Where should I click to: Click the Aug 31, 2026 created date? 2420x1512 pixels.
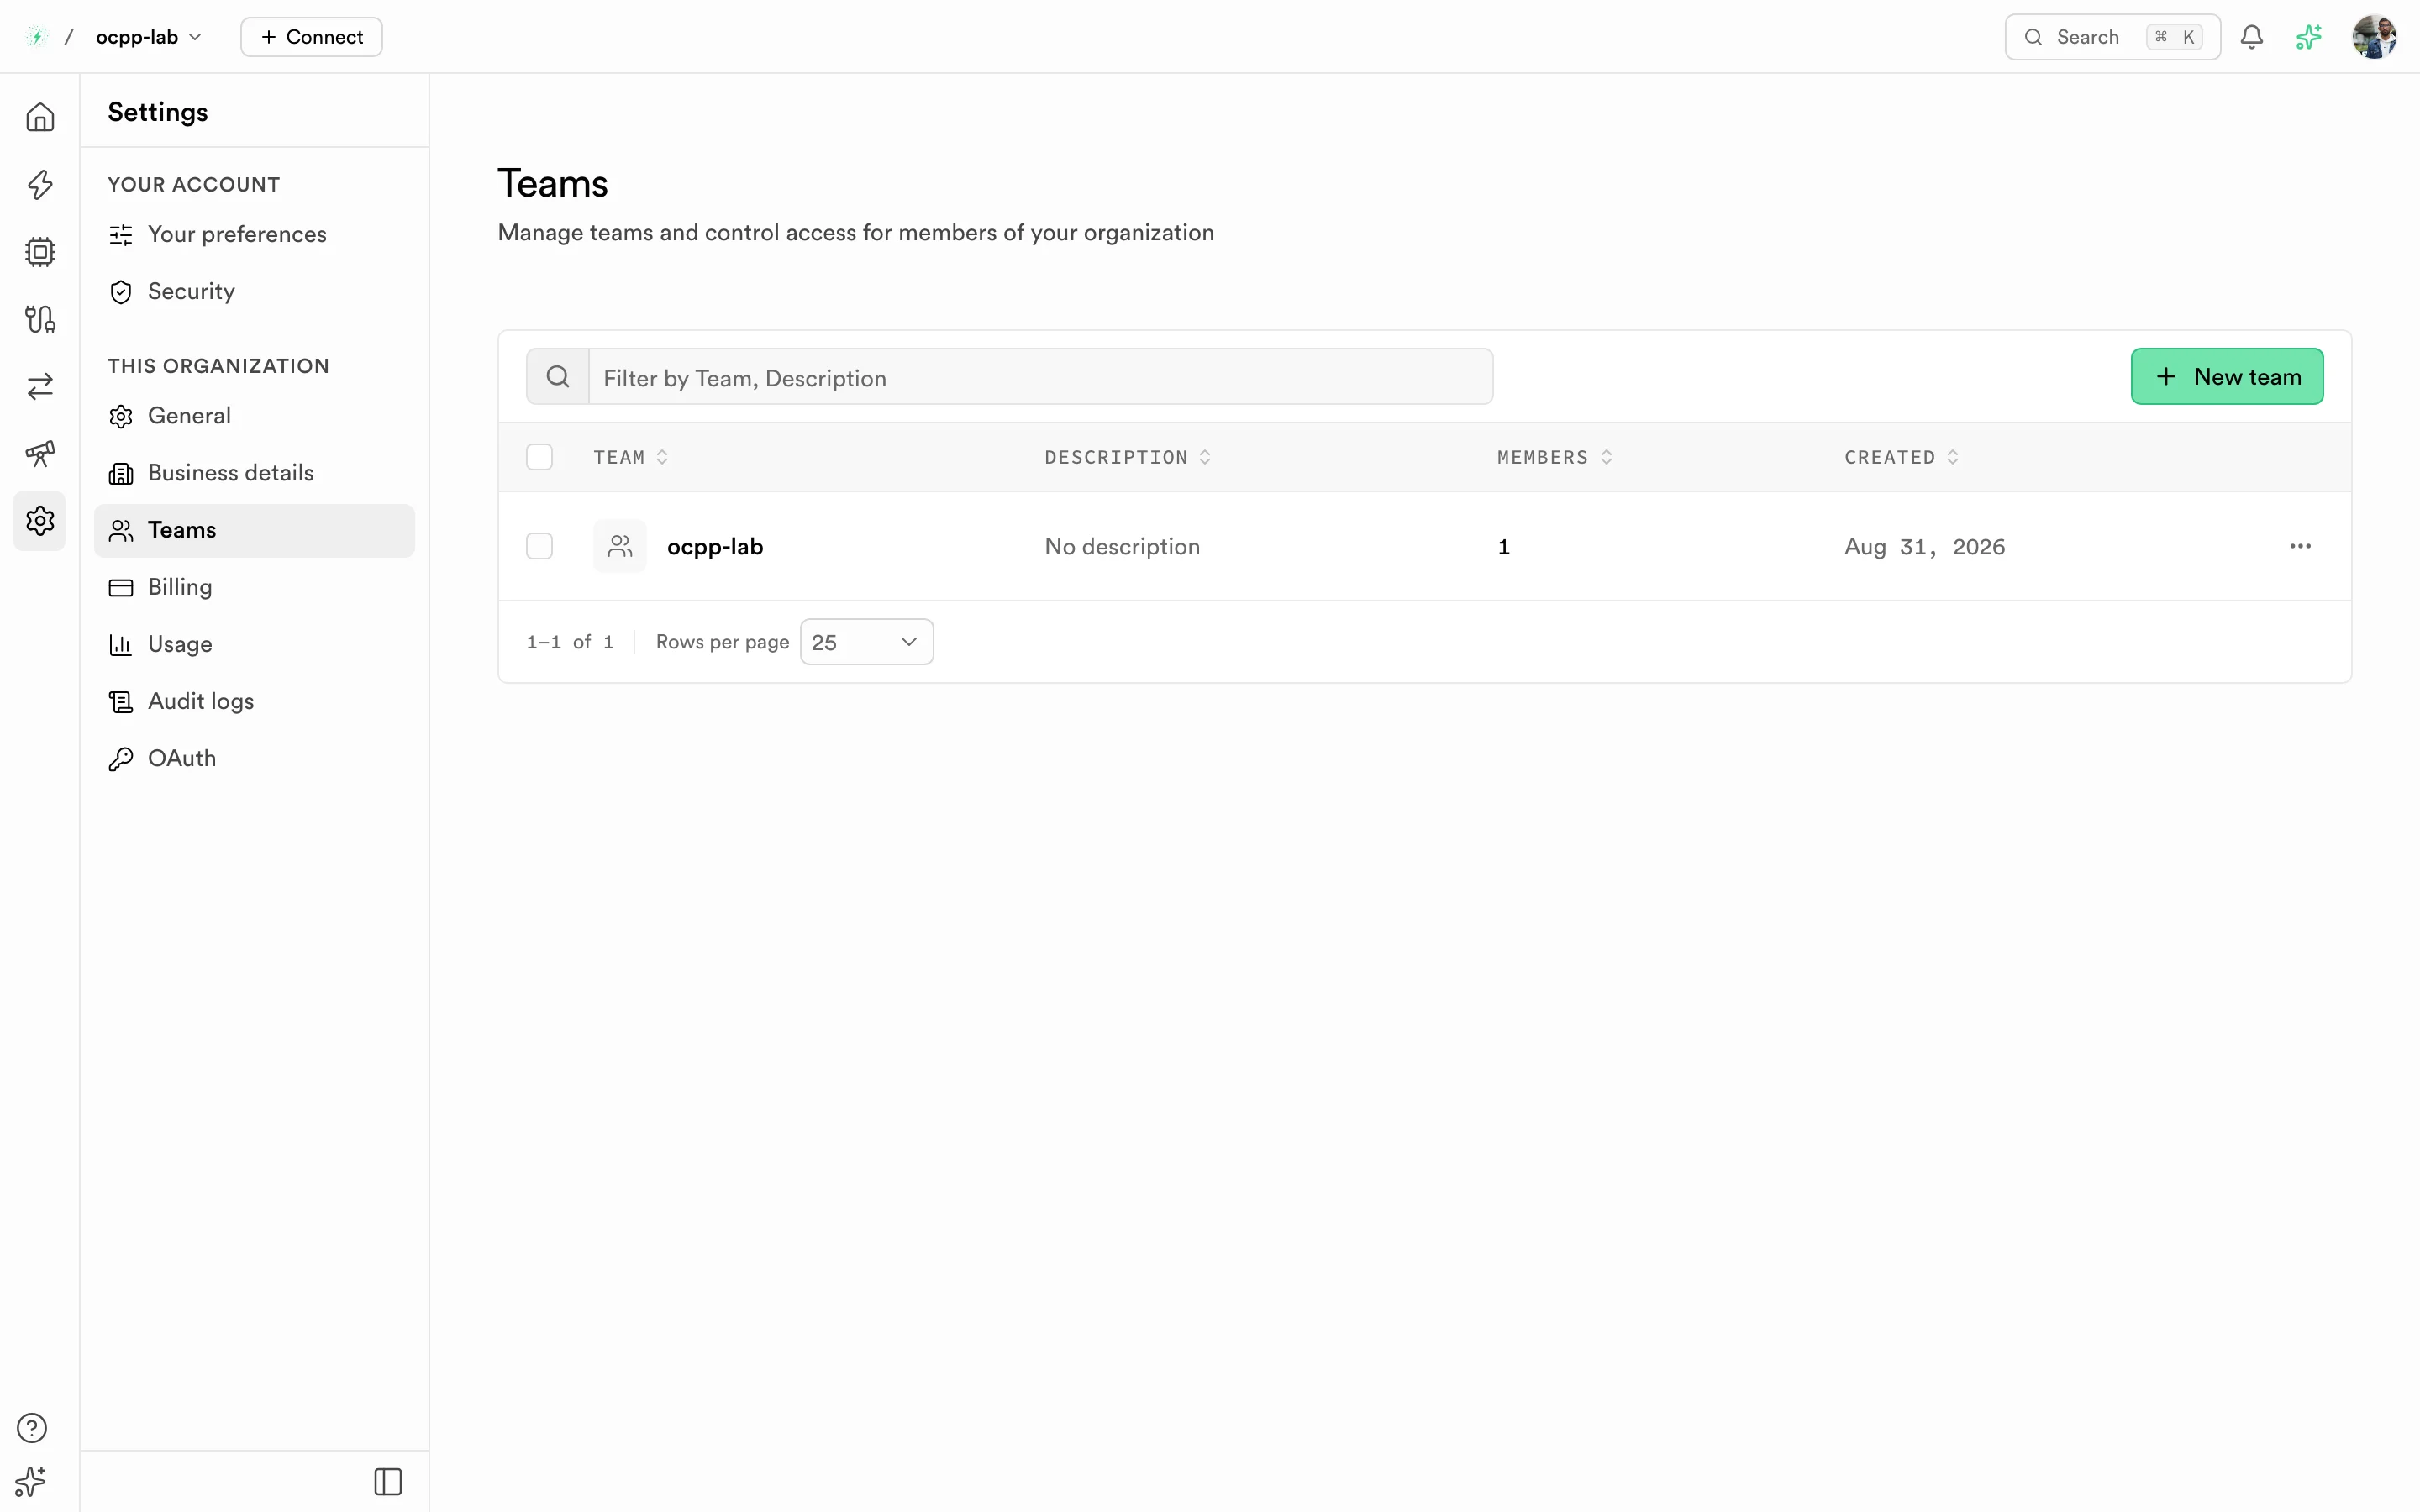click(x=1924, y=546)
